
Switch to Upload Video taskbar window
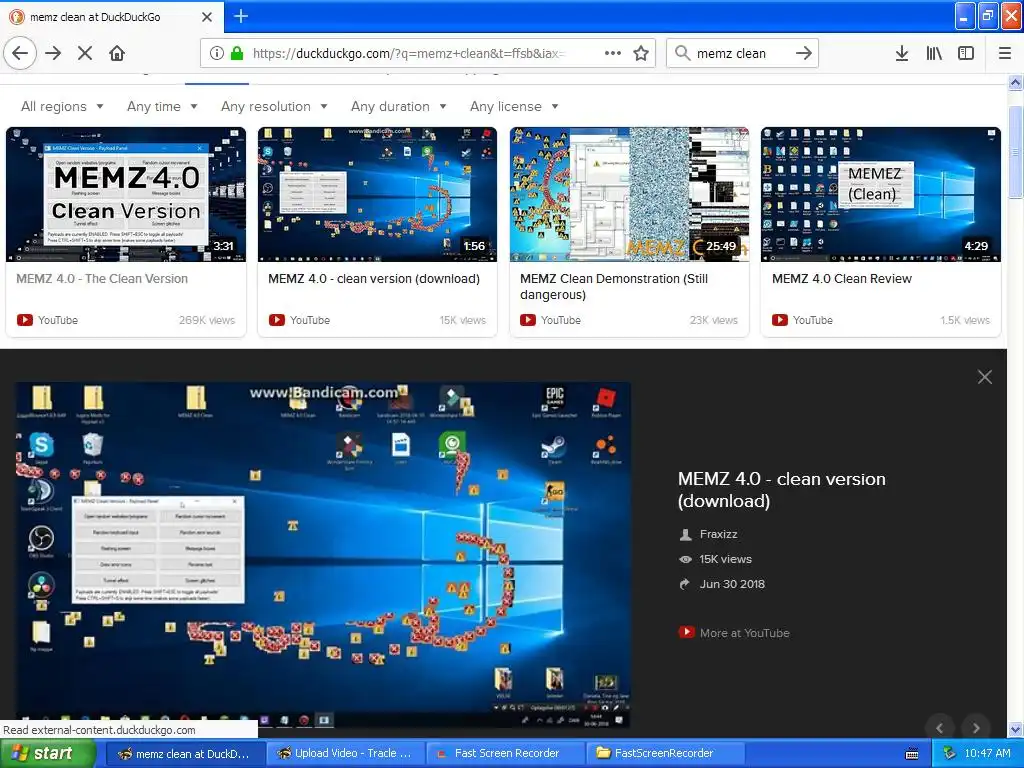tap(345, 754)
